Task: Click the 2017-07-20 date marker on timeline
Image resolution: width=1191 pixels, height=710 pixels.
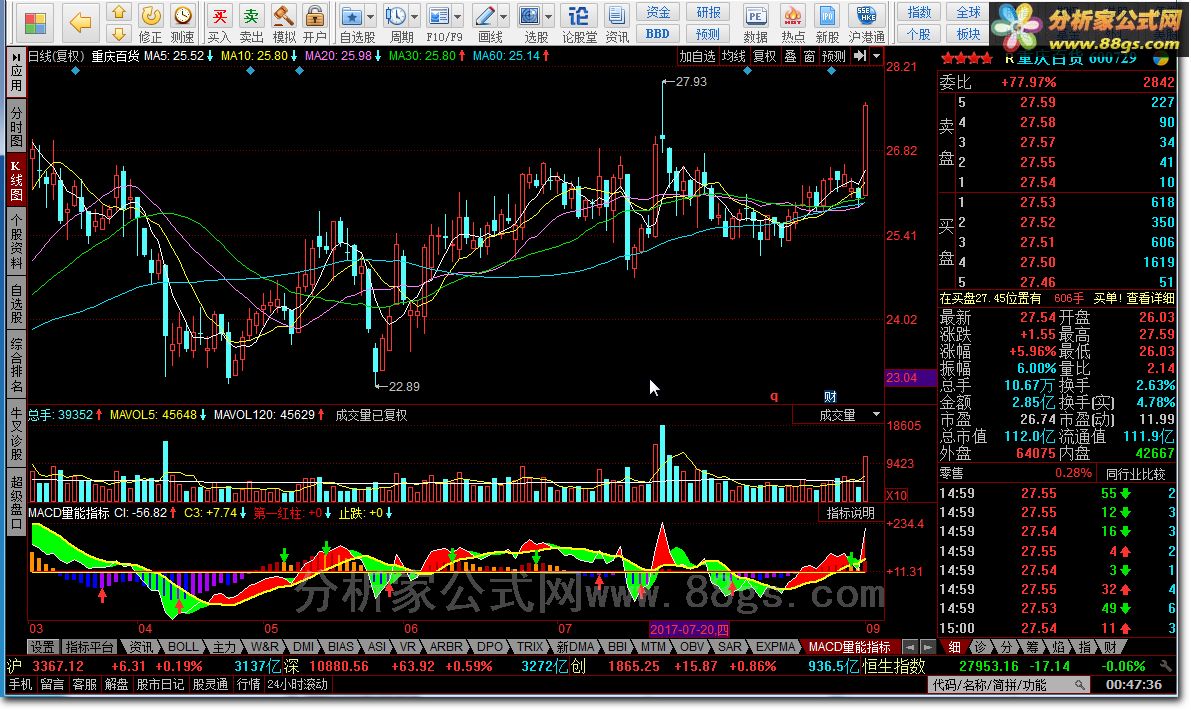Action: (689, 629)
